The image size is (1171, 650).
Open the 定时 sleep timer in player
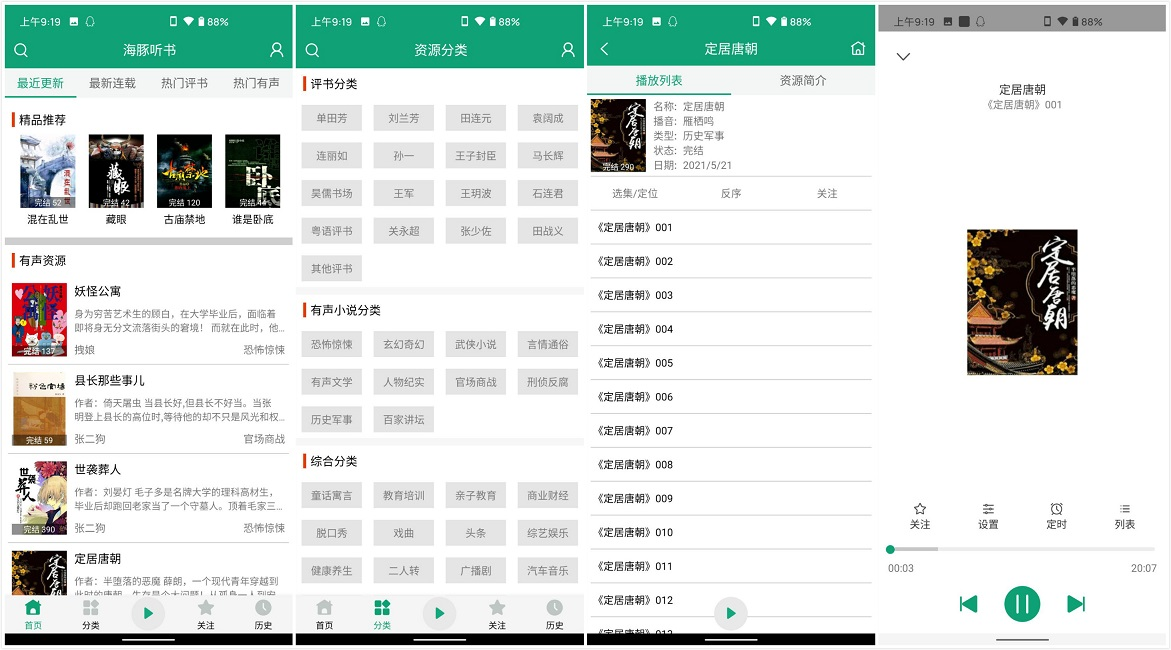coord(1056,515)
